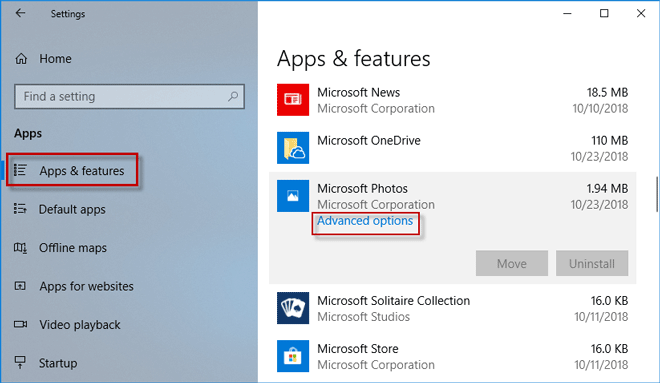Open Apps for websites section
This screenshot has height=383, width=660.
point(86,286)
